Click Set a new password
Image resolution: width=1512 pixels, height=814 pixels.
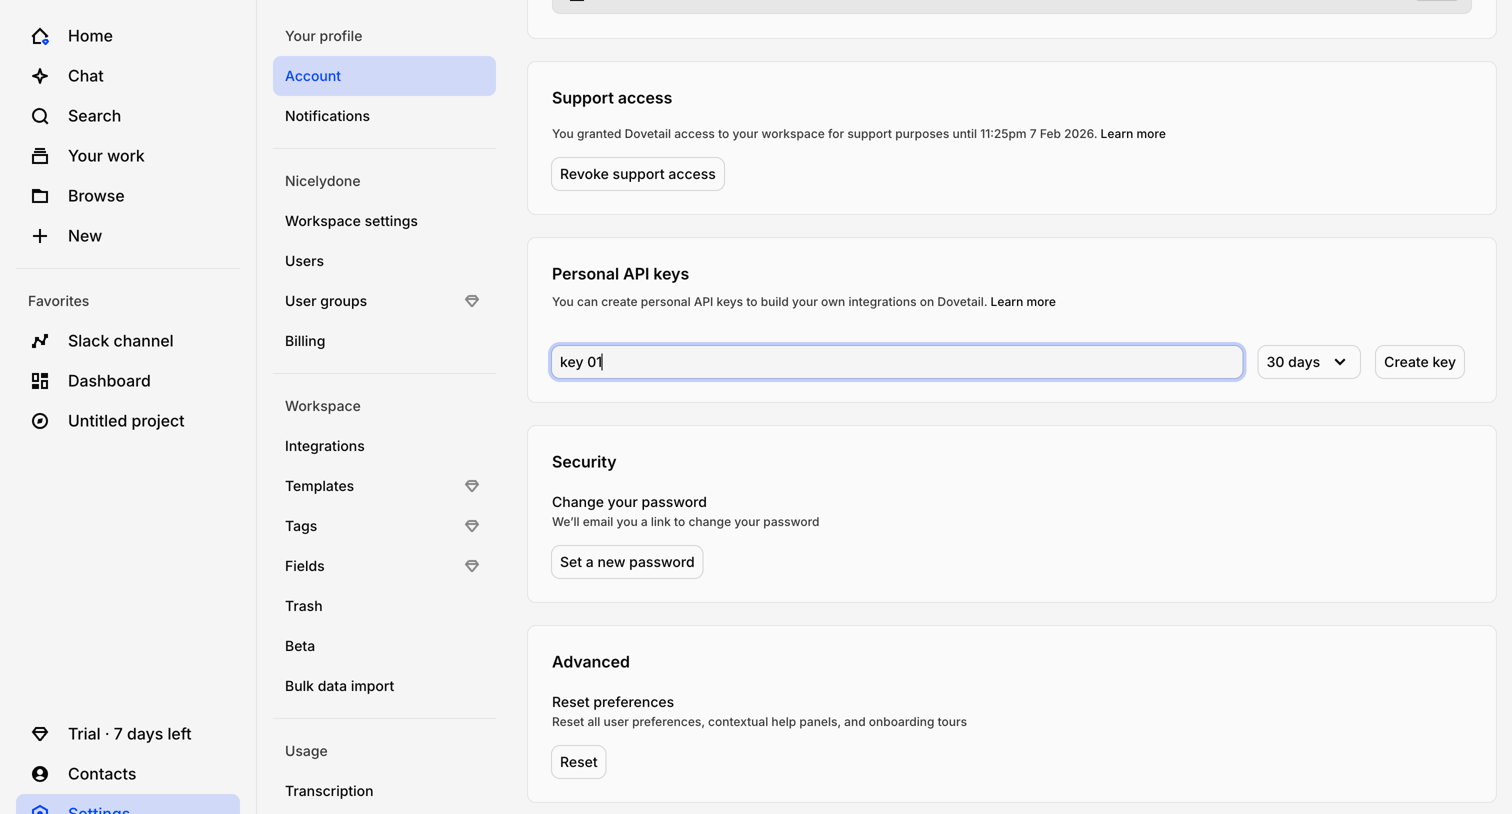[x=627, y=562]
